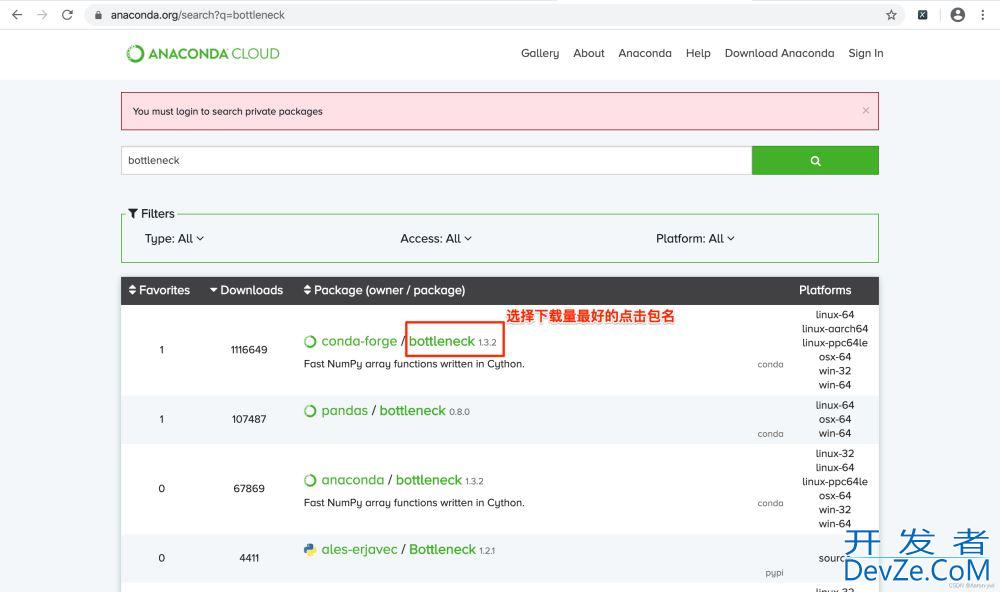Open the browser extension icon
The width and height of the screenshot is (1000, 592).
tap(922, 15)
